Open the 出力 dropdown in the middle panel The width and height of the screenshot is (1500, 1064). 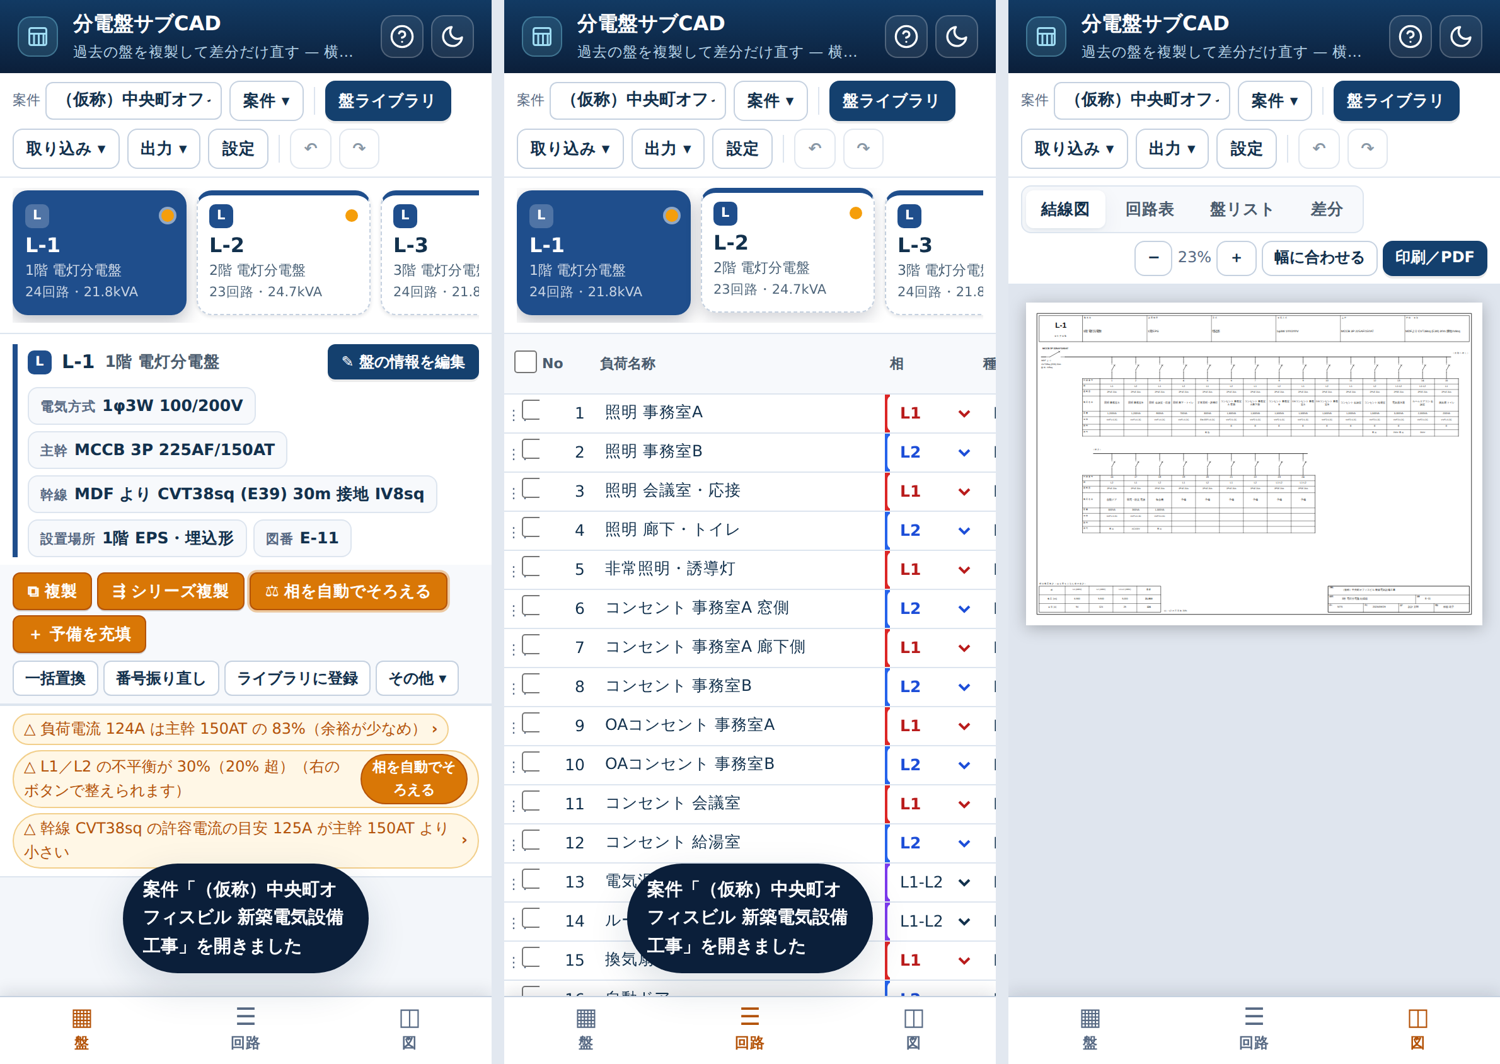pyautogui.click(x=668, y=148)
